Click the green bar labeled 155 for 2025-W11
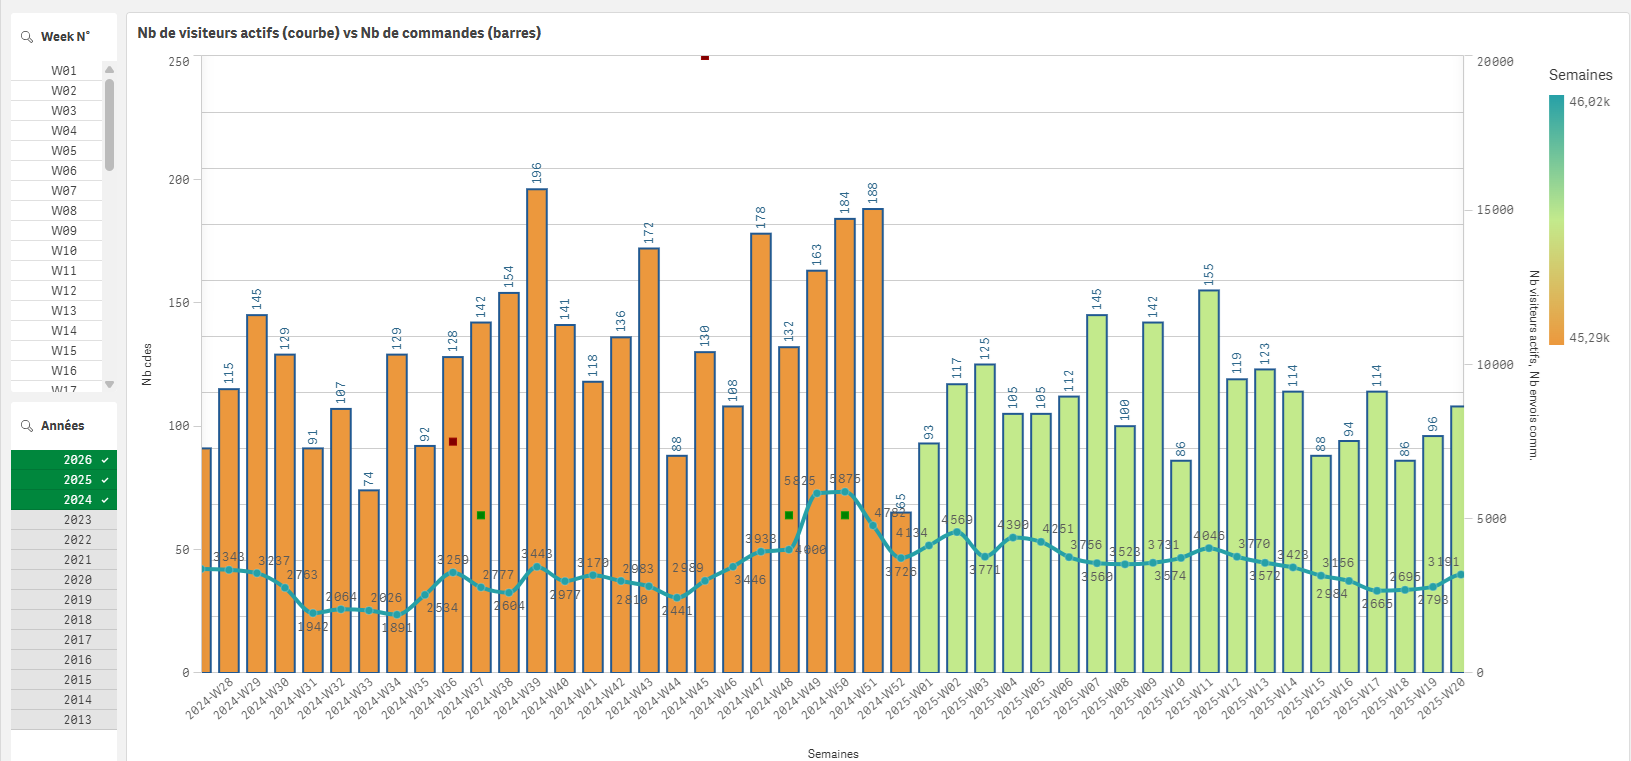Viewport: 1631px width, 761px height. pos(1209,480)
